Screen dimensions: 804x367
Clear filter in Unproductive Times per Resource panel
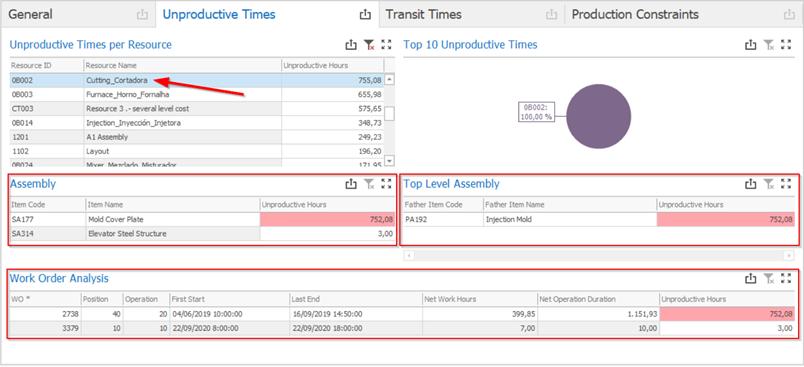point(369,45)
